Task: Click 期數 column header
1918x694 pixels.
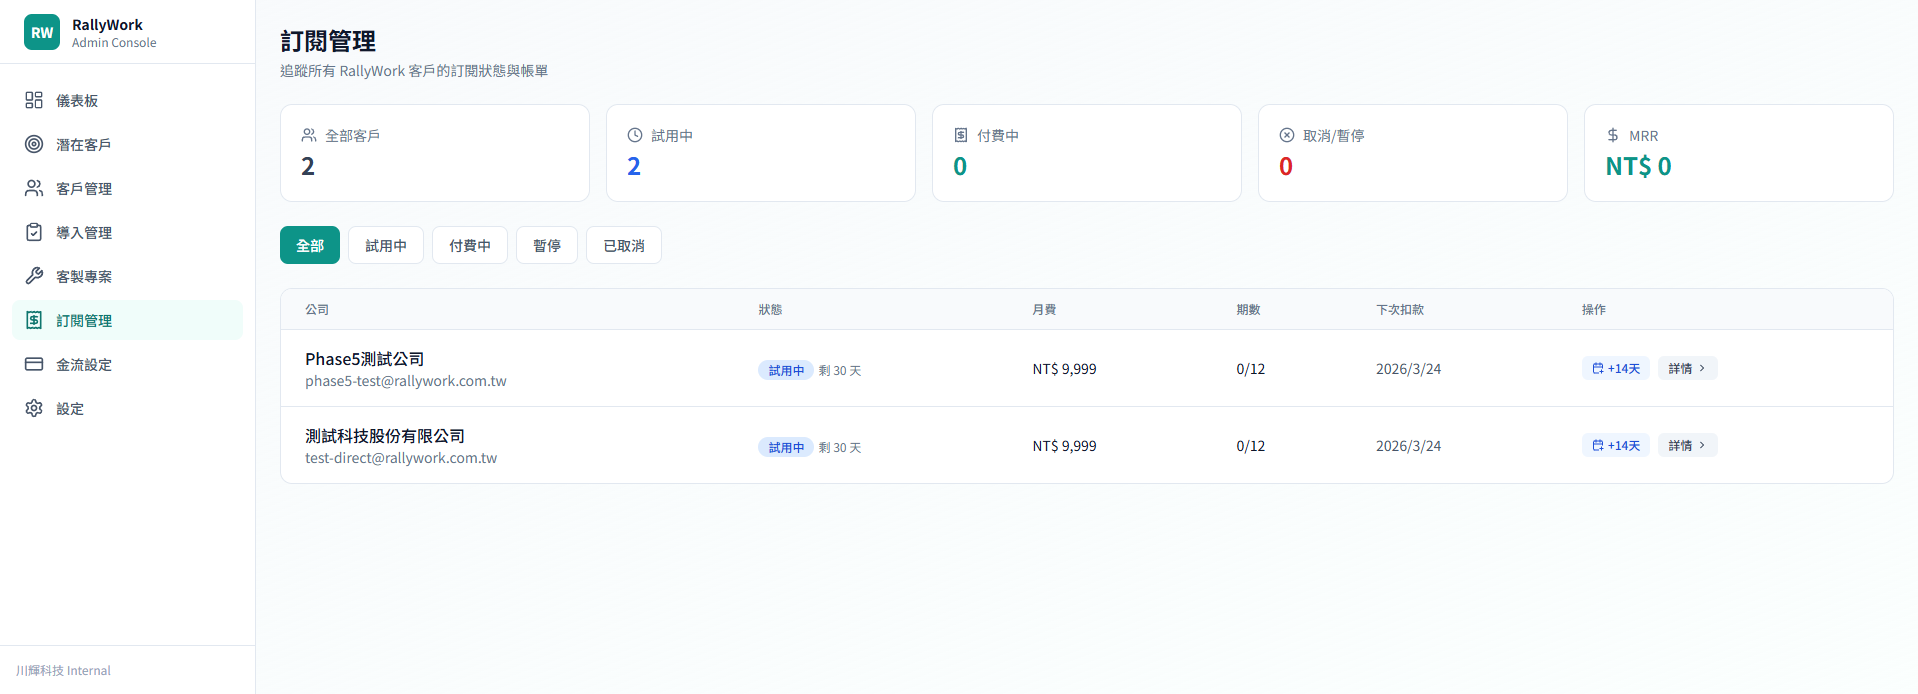Action: [x=1248, y=310]
